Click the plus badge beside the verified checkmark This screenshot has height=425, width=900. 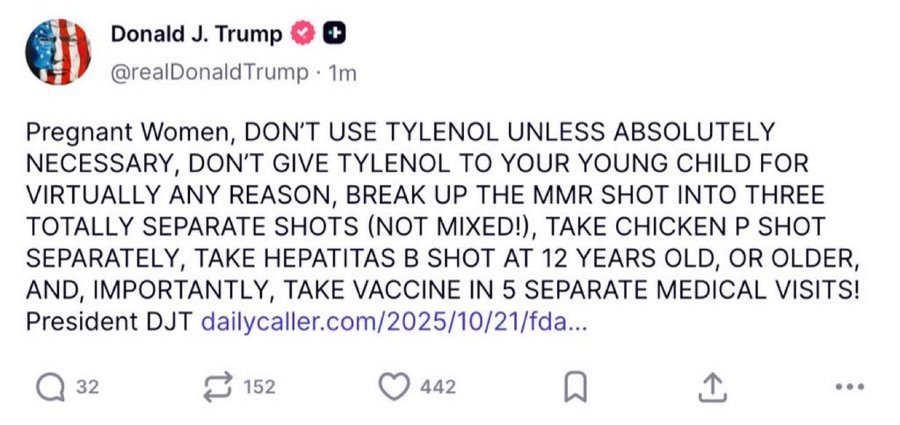click(335, 33)
